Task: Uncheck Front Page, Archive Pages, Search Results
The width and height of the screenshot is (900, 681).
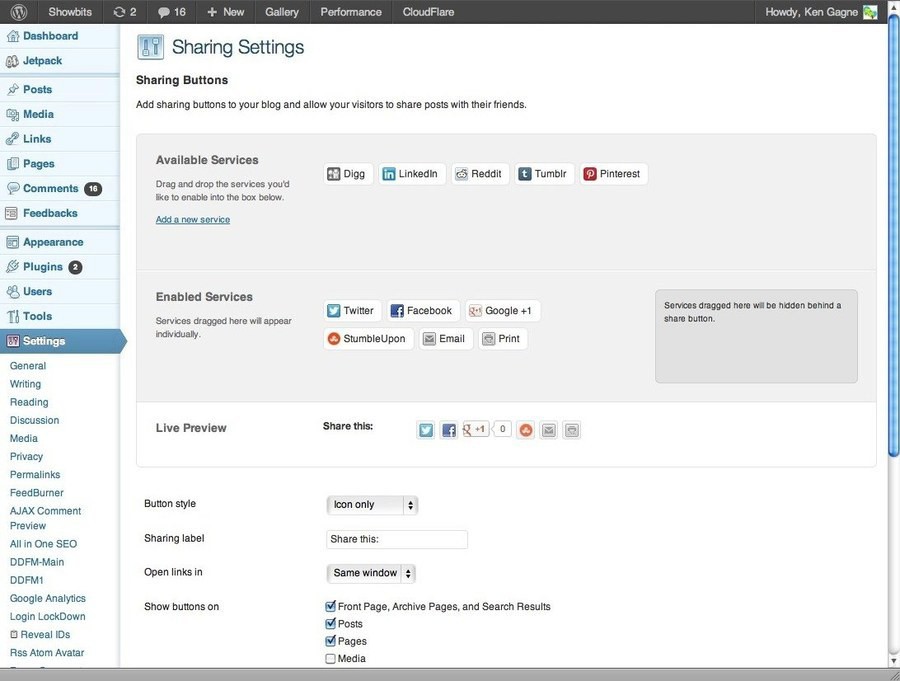Action: click(x=331, y=606)
